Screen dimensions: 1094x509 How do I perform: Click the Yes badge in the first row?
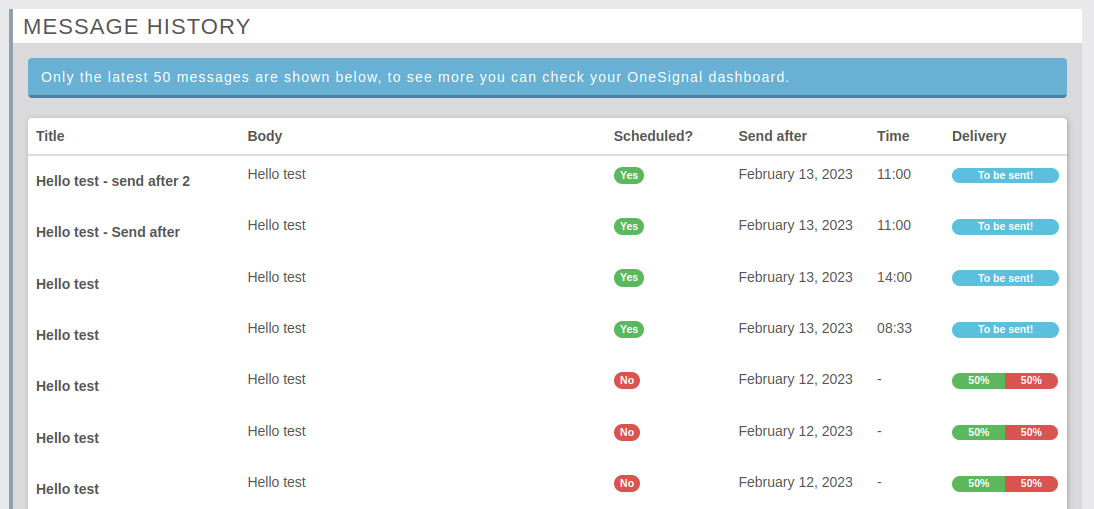pos(628,175)
